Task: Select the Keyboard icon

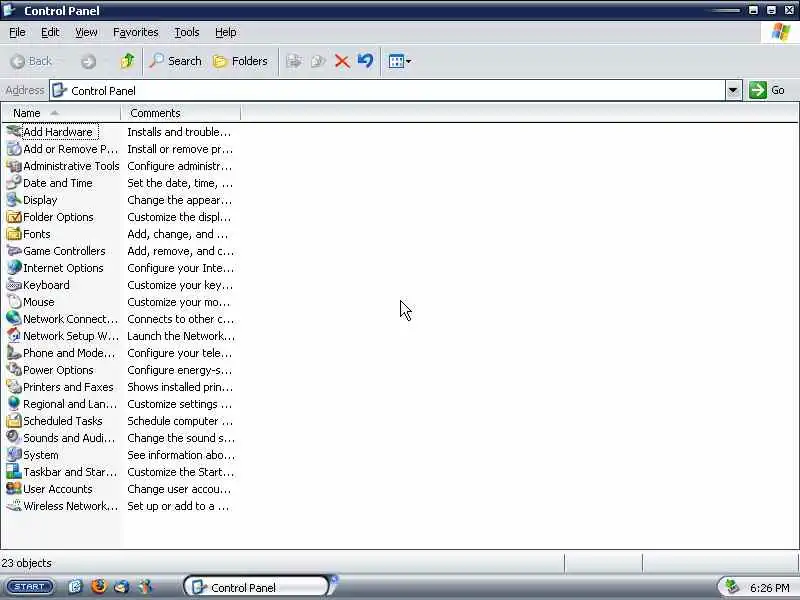Action: (x=14, y=285)
